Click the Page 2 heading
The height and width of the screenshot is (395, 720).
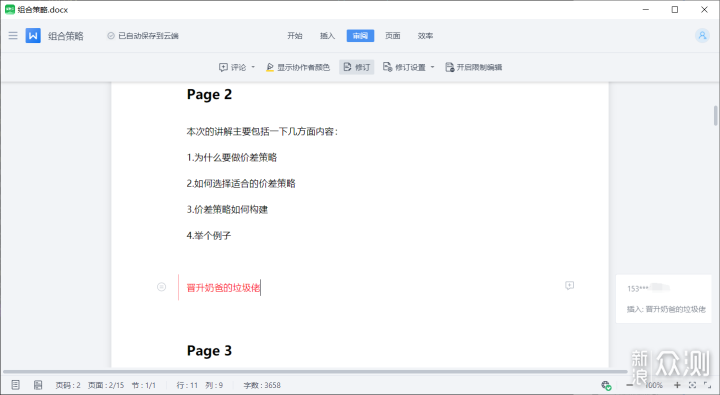tap(209, 94)
